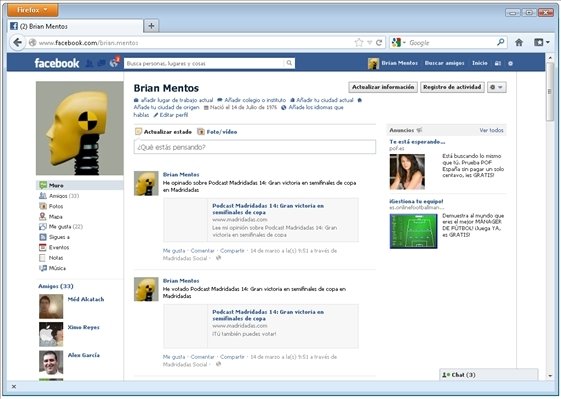Click Buscar amigos link in header
The image size is (561, 399).
444,63
